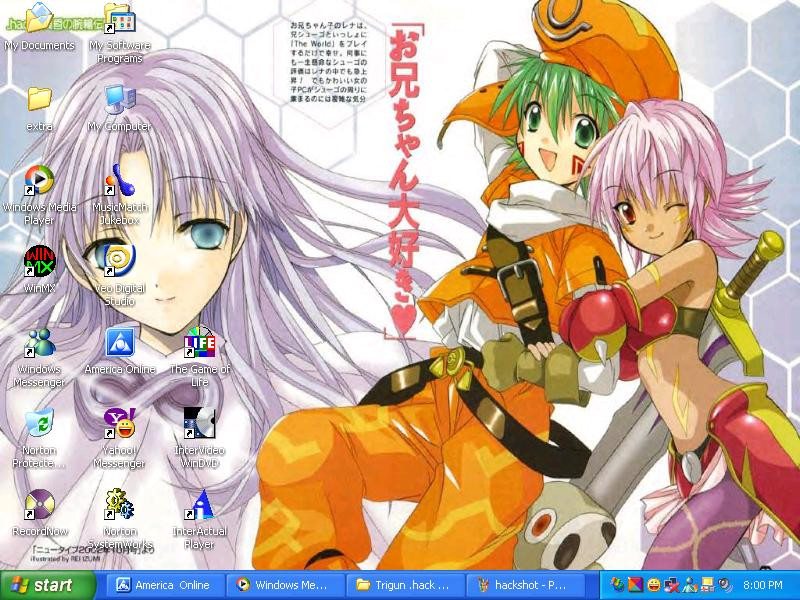Launch RecordNow desktop shortcut

pyautogui.click(x=39, y=513)
